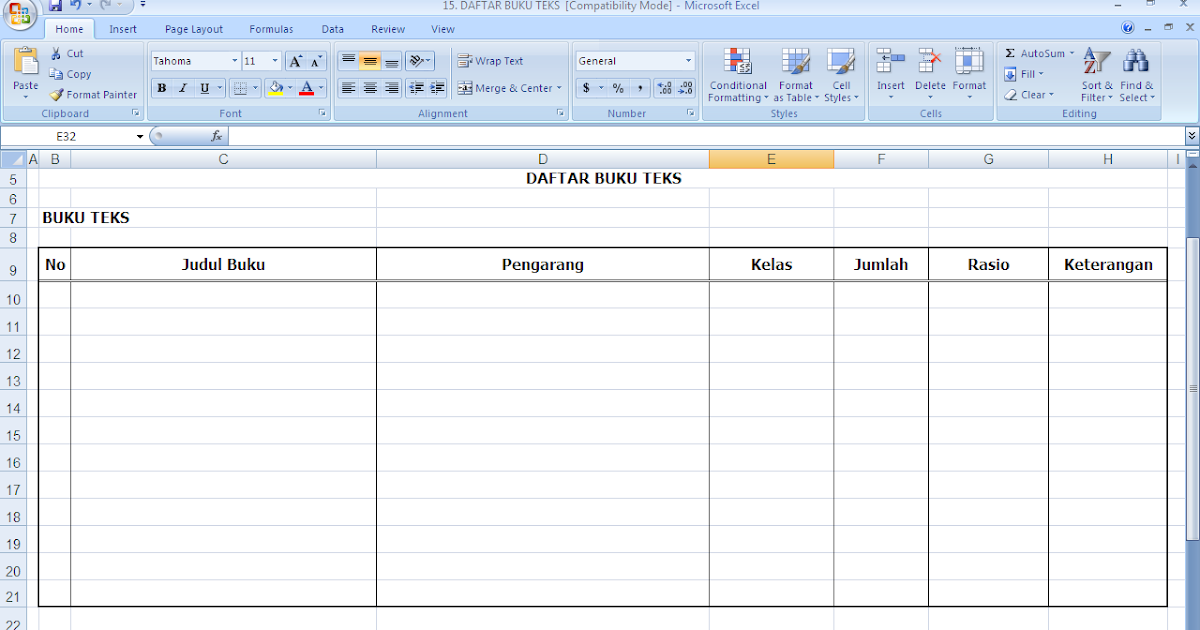Open the Page Layout ribbon tab
This screenshot has height=630, width=1200.
tap(193, 29)
